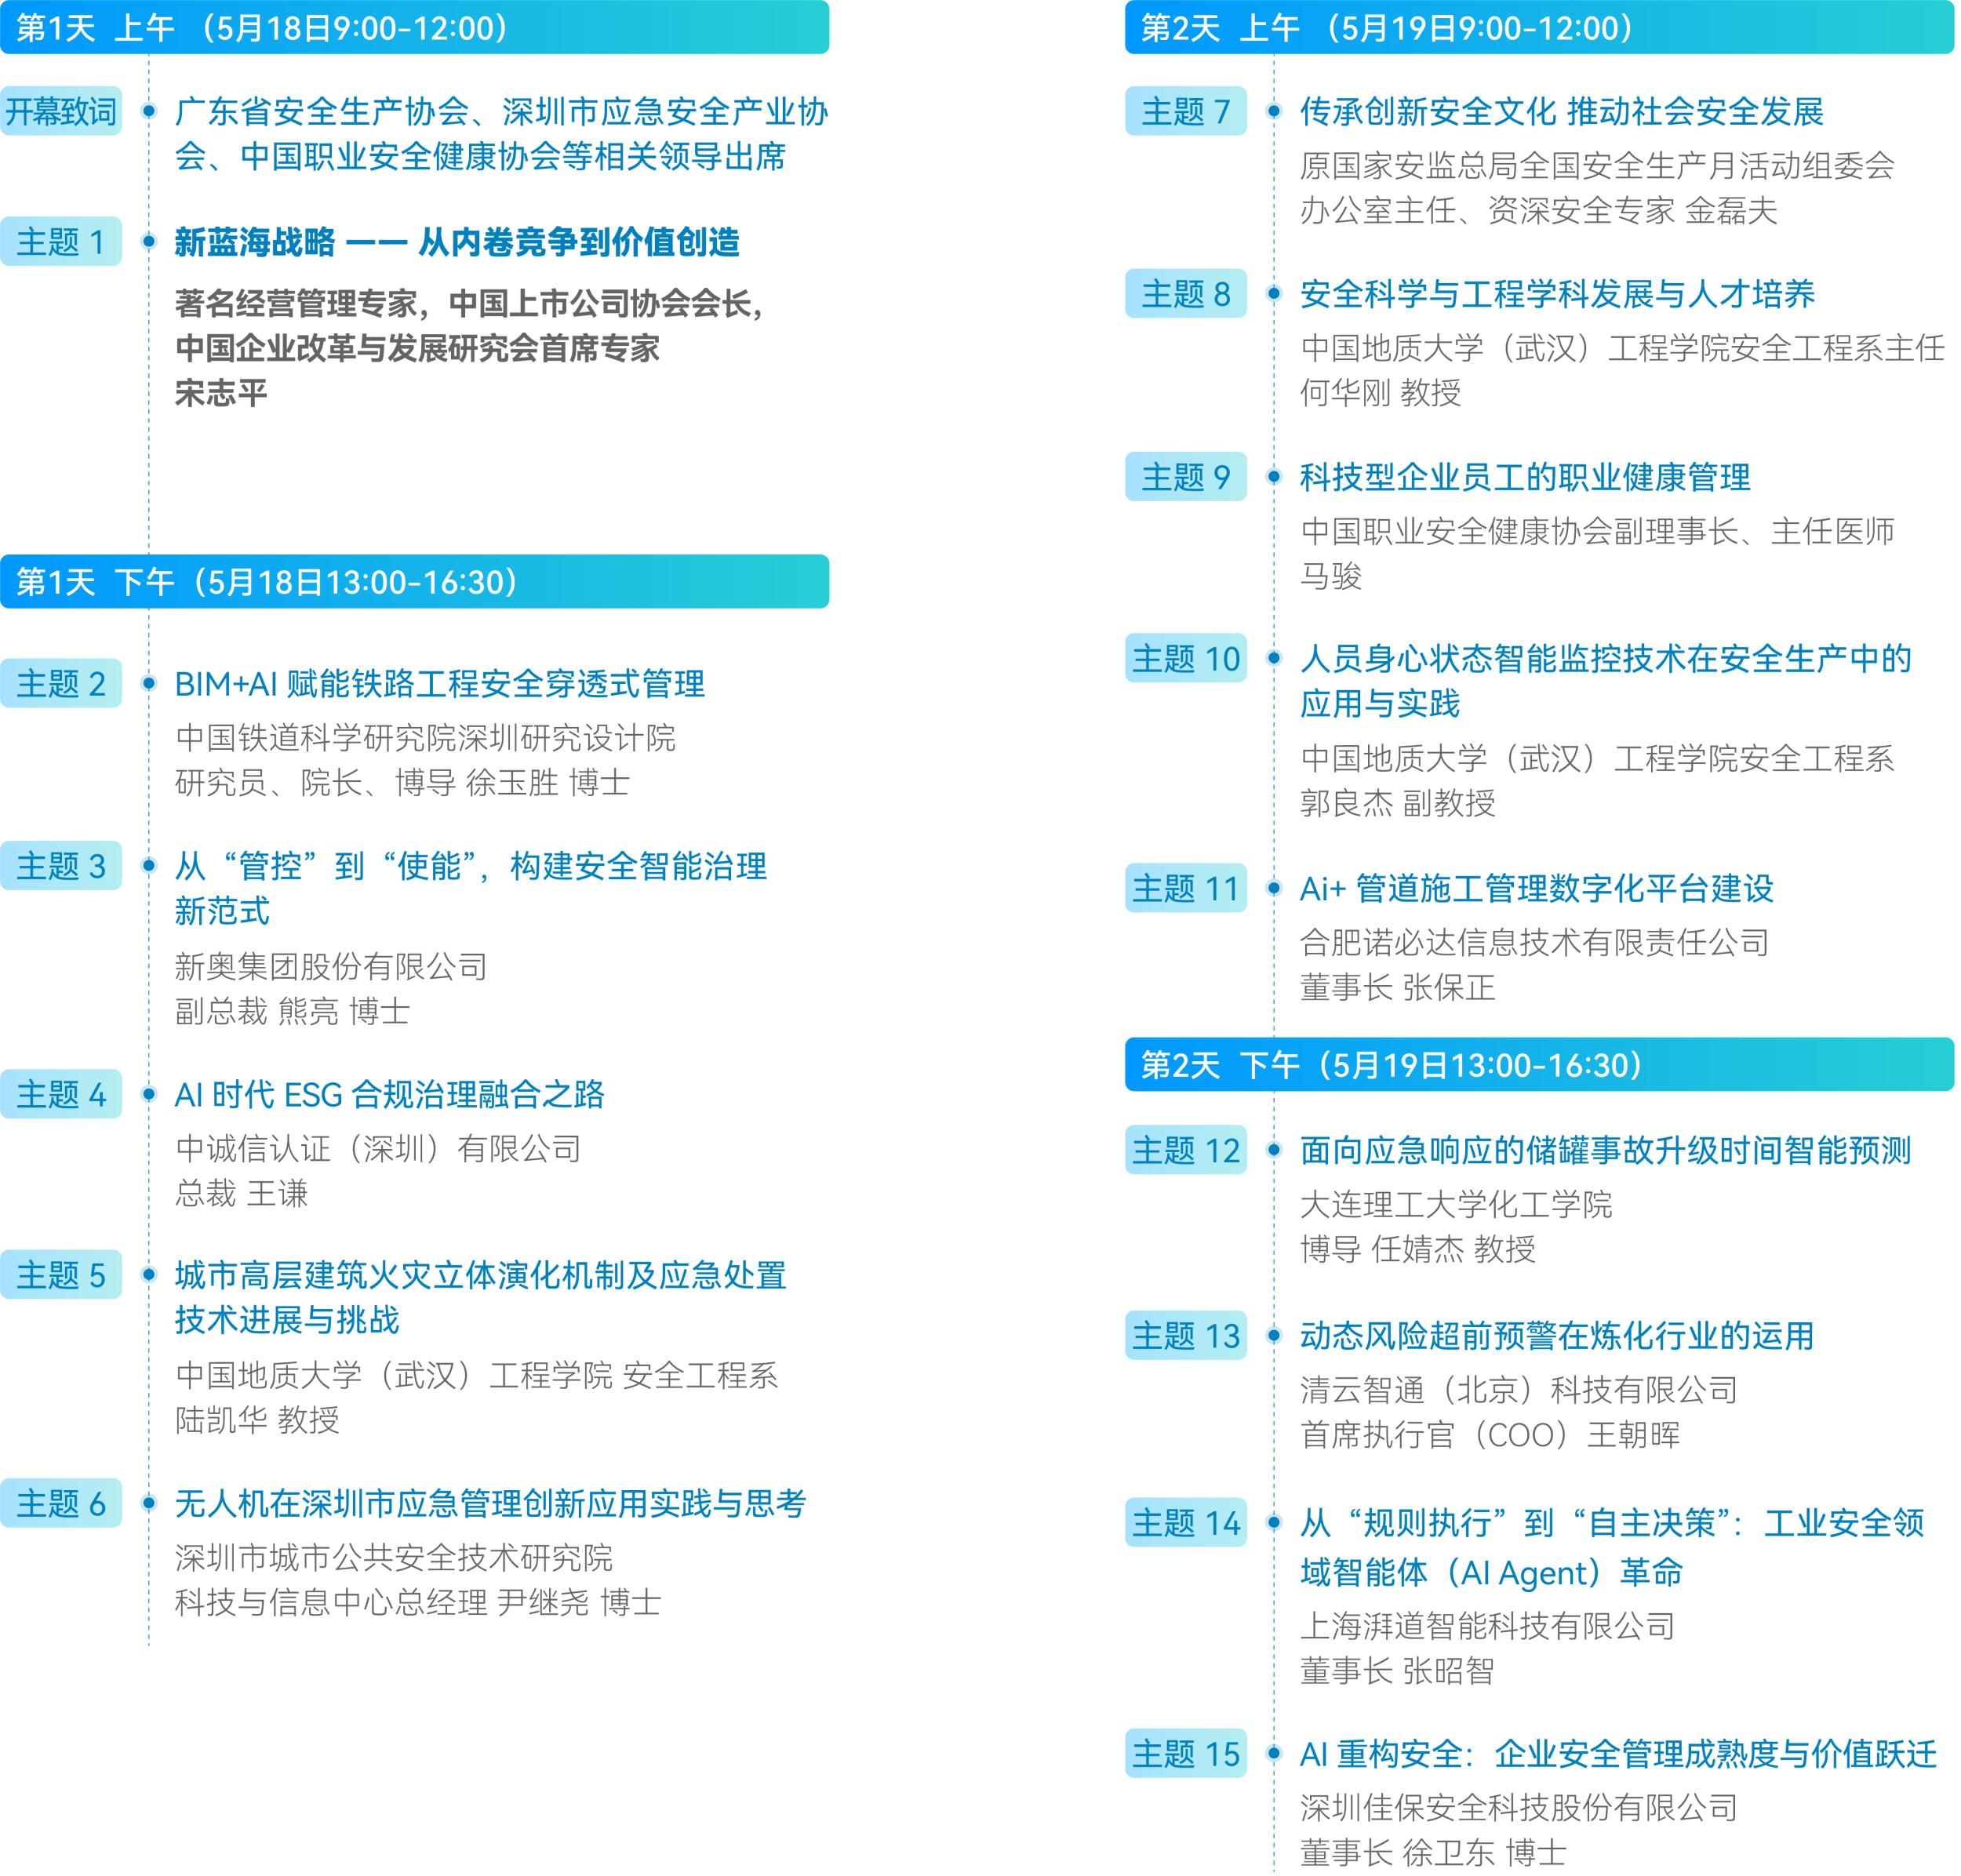Open Ai+ 管道施工管理 topic title
Screen dimensions: 1961x1876
[1536, 888]
